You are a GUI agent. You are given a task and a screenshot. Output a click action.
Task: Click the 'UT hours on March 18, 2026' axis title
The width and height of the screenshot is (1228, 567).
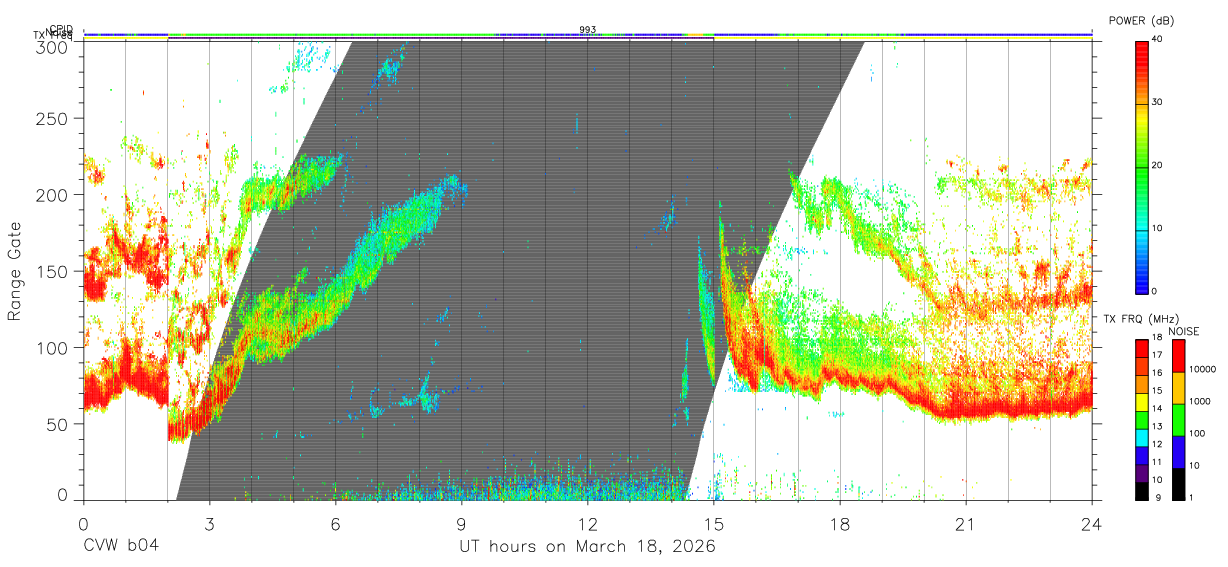click(587, 547)
